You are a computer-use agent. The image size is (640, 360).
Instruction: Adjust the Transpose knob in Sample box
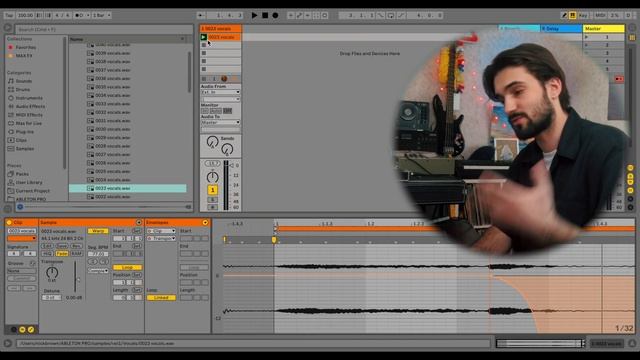click(x=52, y=272)
